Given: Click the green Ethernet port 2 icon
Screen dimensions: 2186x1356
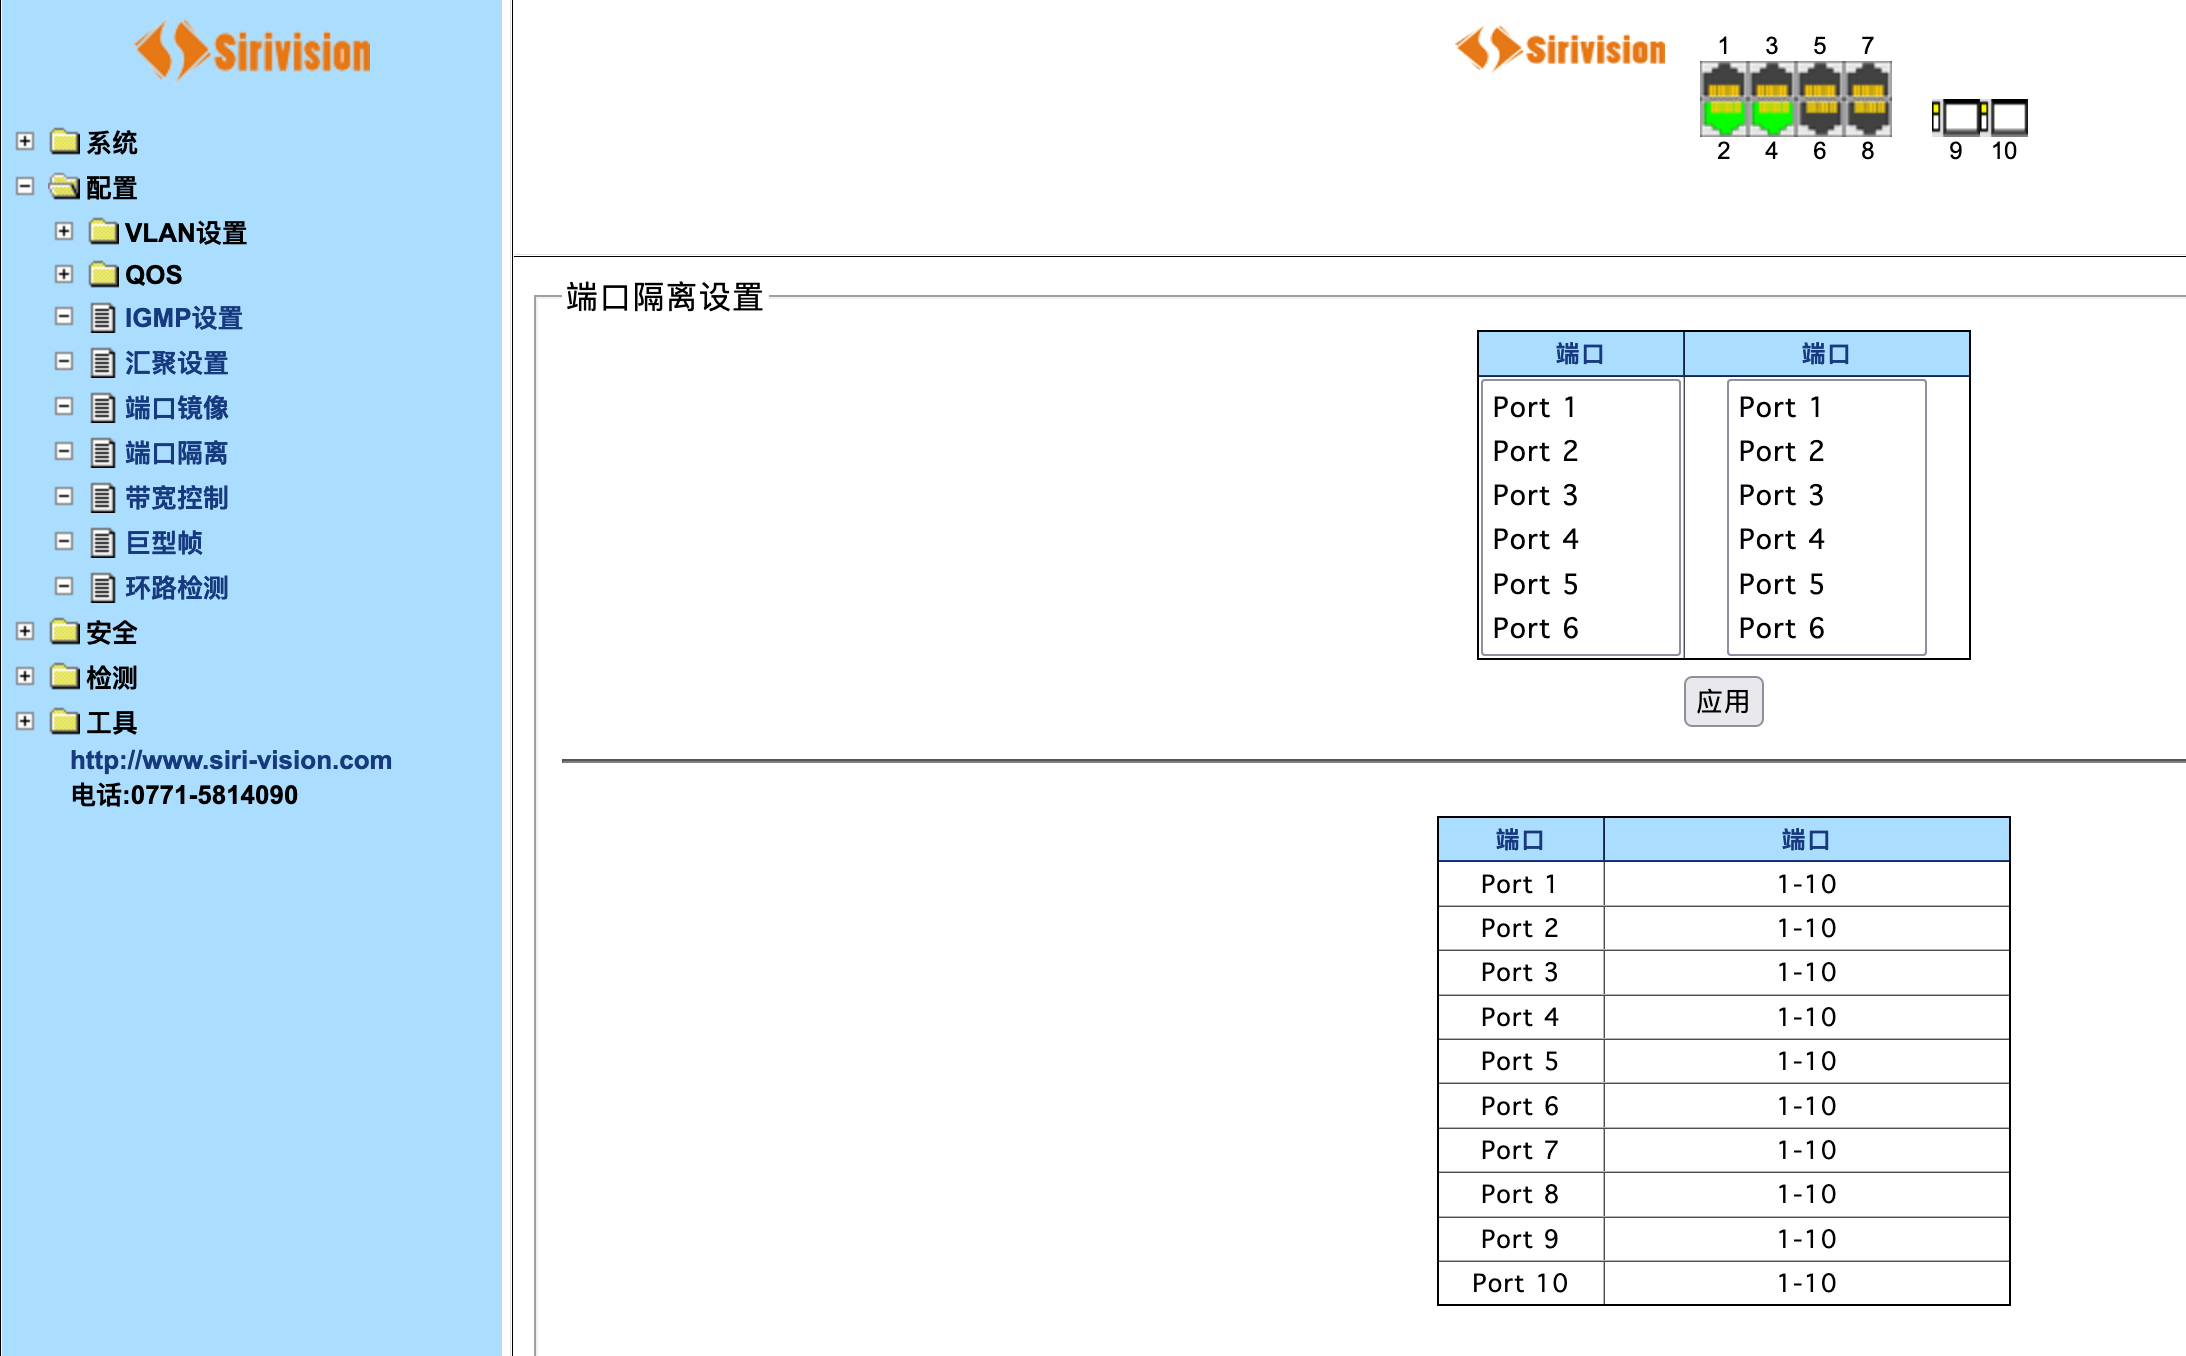Looking at the screenshot, I should (1723, 116).
